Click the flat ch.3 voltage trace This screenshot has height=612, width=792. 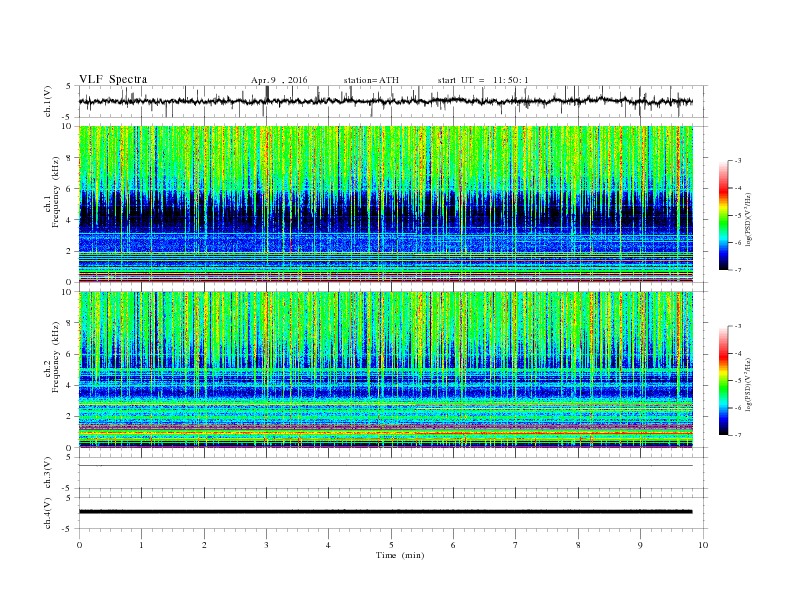click(x=385, y=466)
